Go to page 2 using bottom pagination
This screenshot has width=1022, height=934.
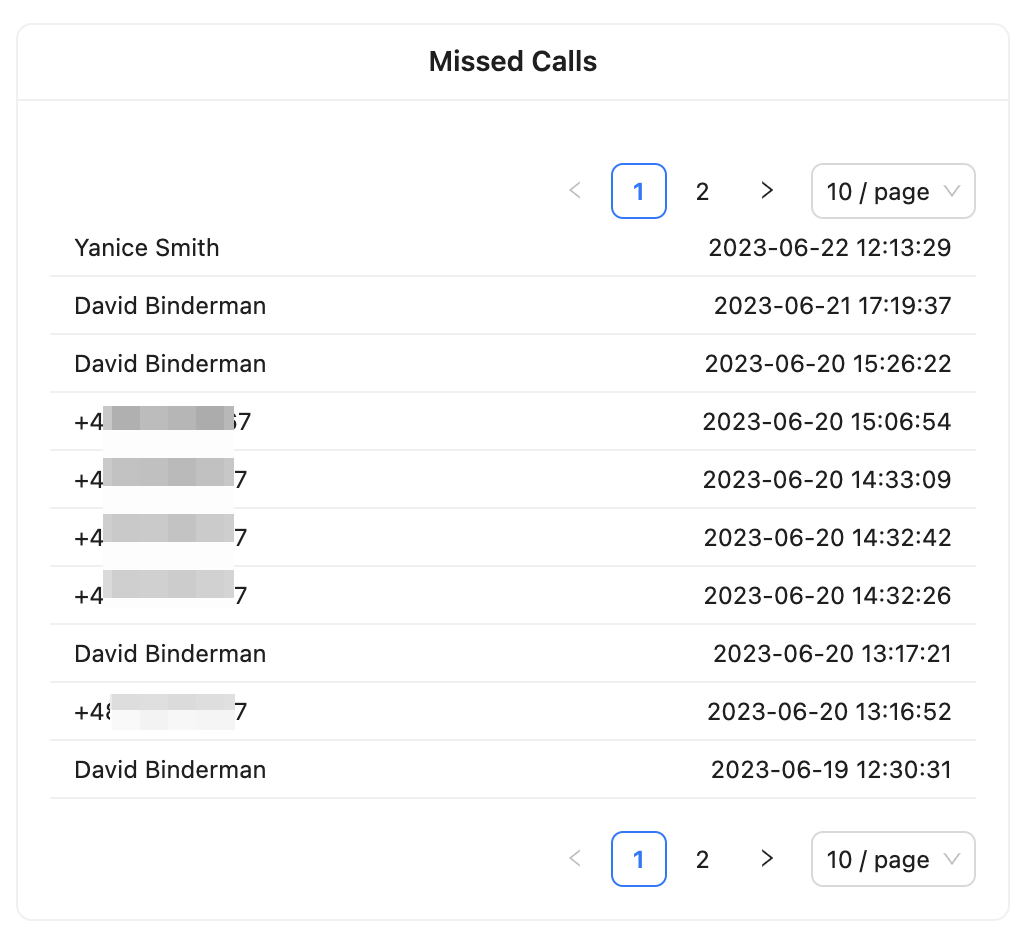pyautogui.click(x=702, y=859)
